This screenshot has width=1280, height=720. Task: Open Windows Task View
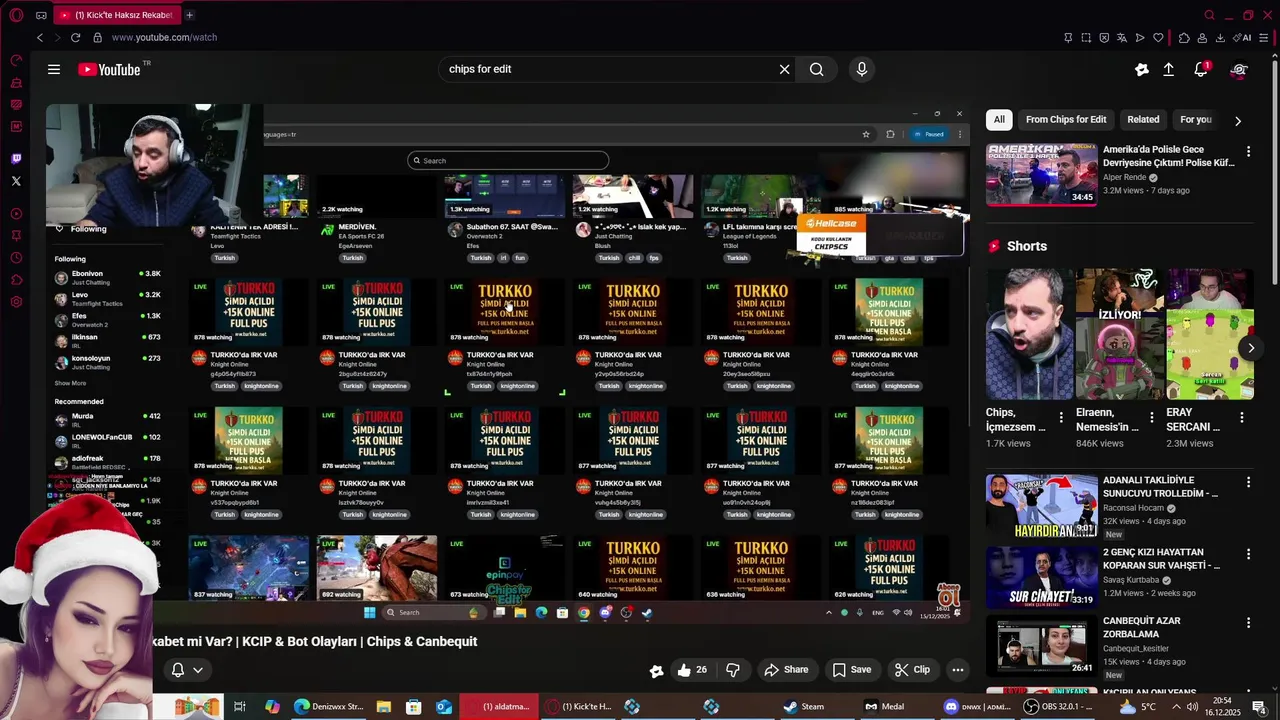(x=239, y=706)
